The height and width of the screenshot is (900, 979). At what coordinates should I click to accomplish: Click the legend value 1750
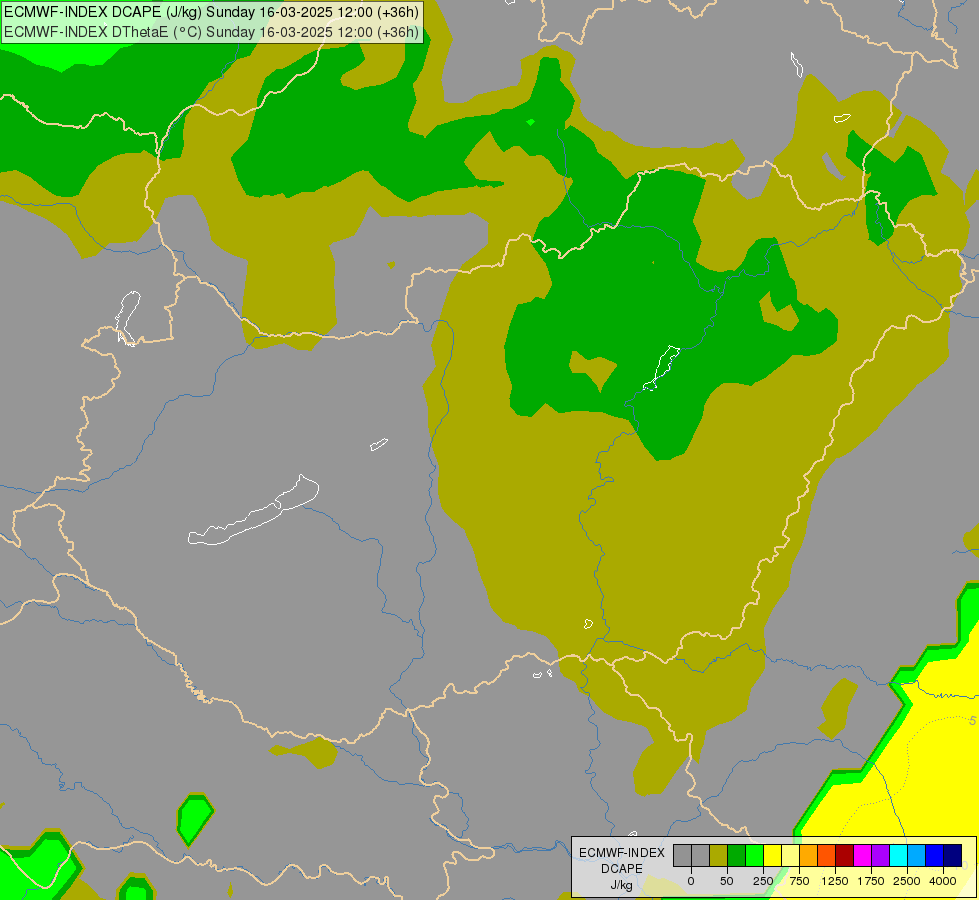[x=871, y=881]
